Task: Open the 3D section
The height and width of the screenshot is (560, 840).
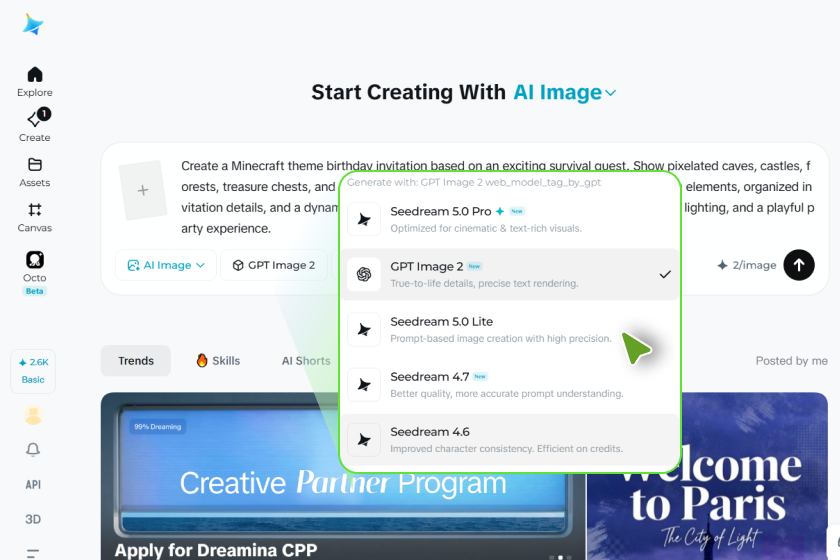Action: (33, 519)
